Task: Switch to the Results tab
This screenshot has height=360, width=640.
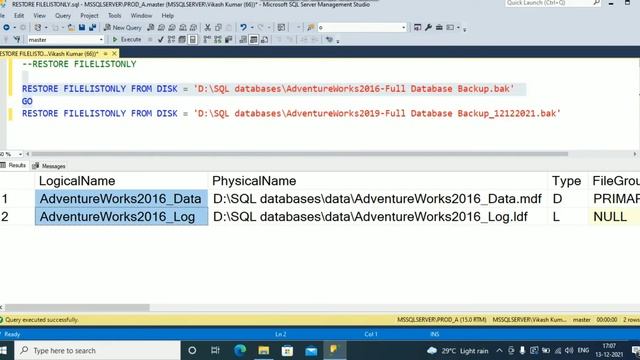Action: tap(13, 165)
